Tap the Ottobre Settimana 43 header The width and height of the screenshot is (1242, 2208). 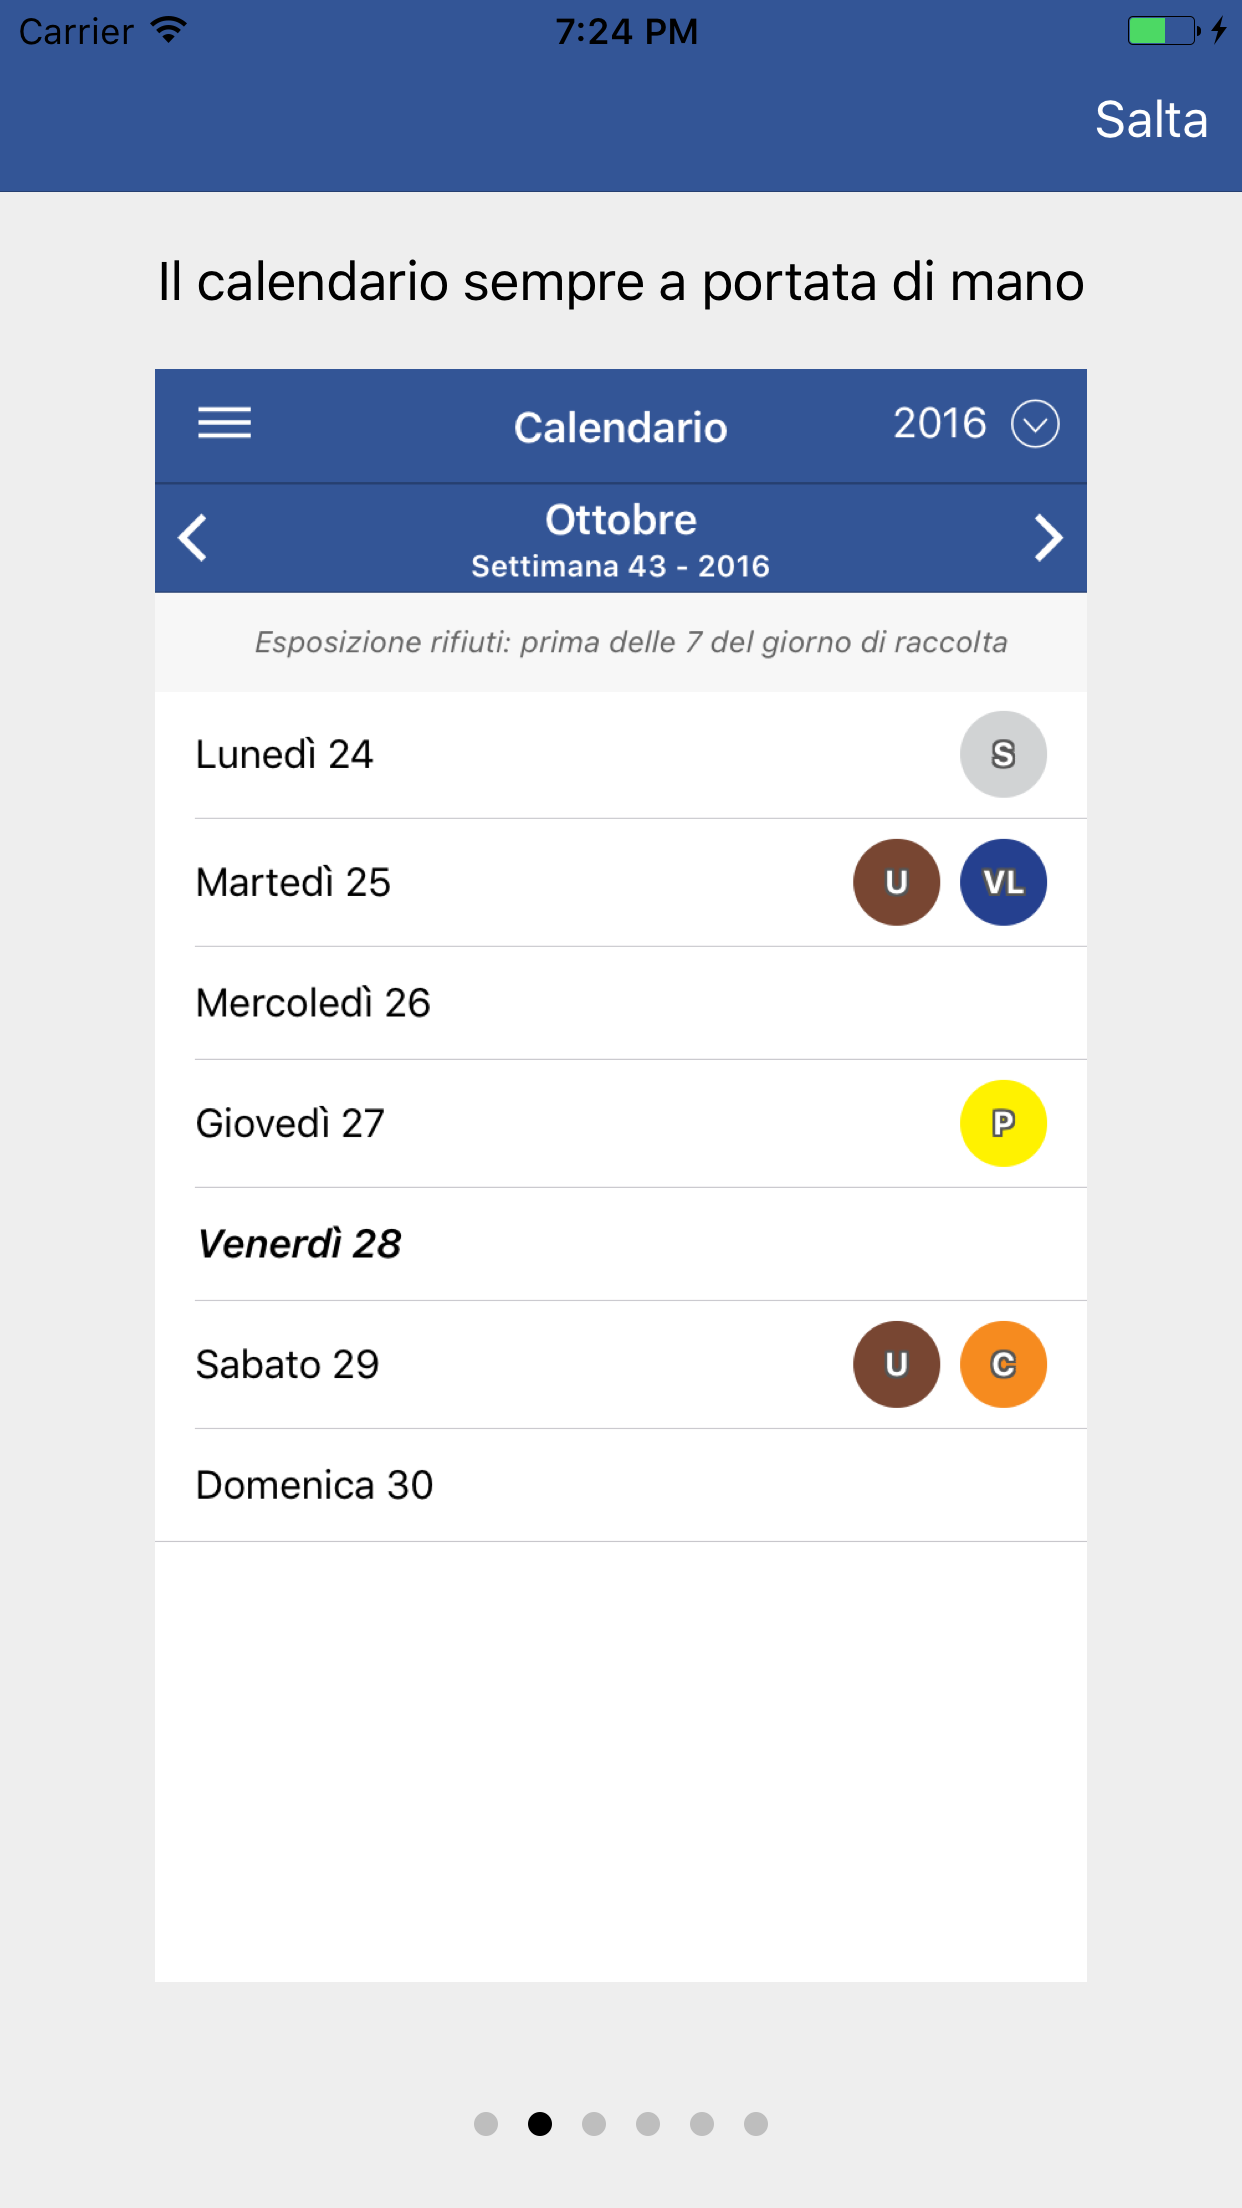coord(620,540)
